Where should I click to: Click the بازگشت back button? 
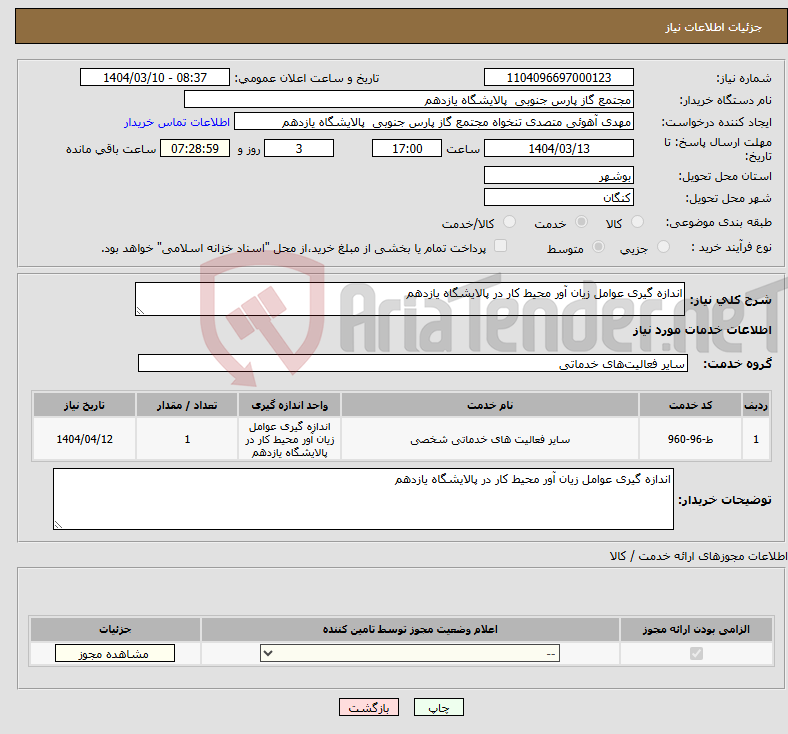(x=369, y=707)
